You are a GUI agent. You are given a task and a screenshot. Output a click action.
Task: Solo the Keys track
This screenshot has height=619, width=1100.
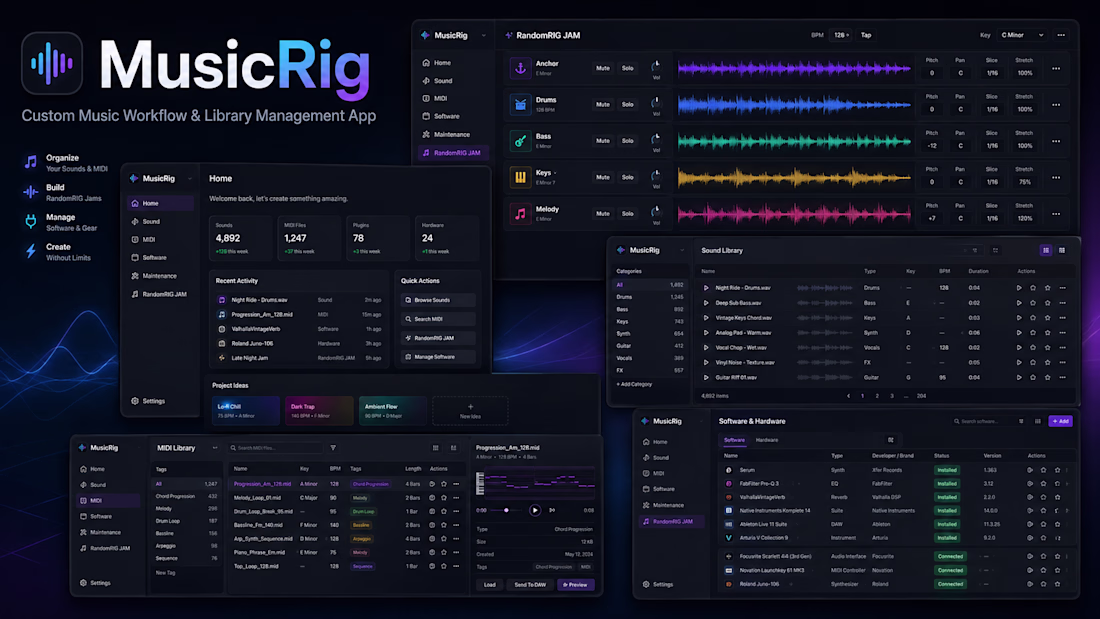tap(627, 178)
